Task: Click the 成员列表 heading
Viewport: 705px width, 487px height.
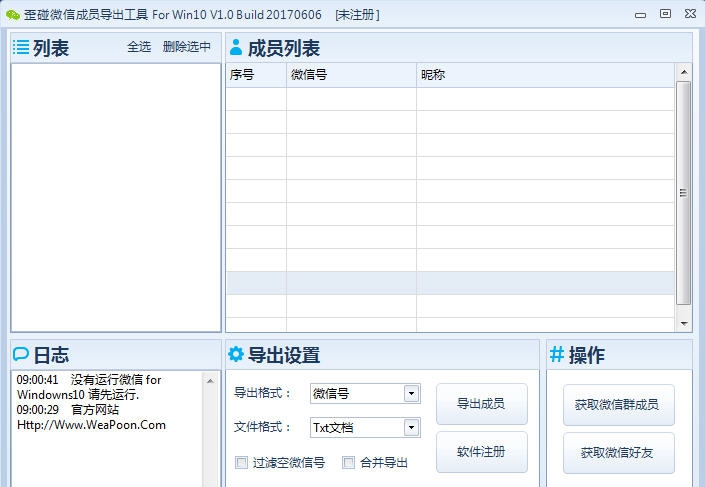Action: click(x=284, y=48)
